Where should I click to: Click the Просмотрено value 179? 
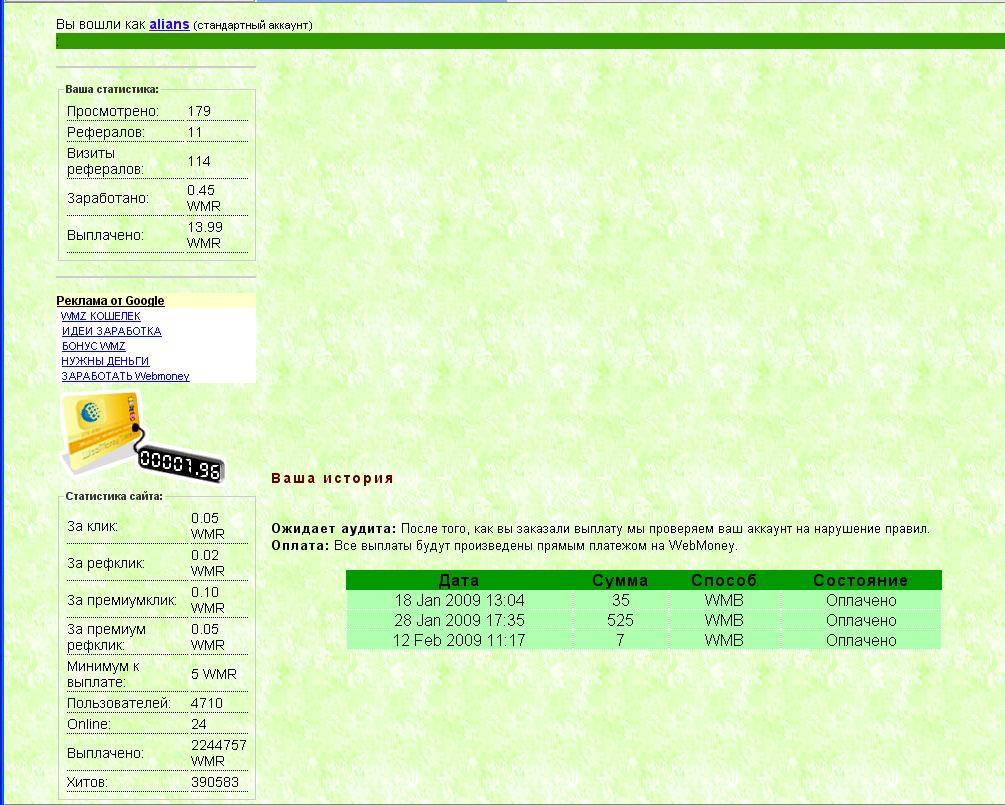(199, 111)
